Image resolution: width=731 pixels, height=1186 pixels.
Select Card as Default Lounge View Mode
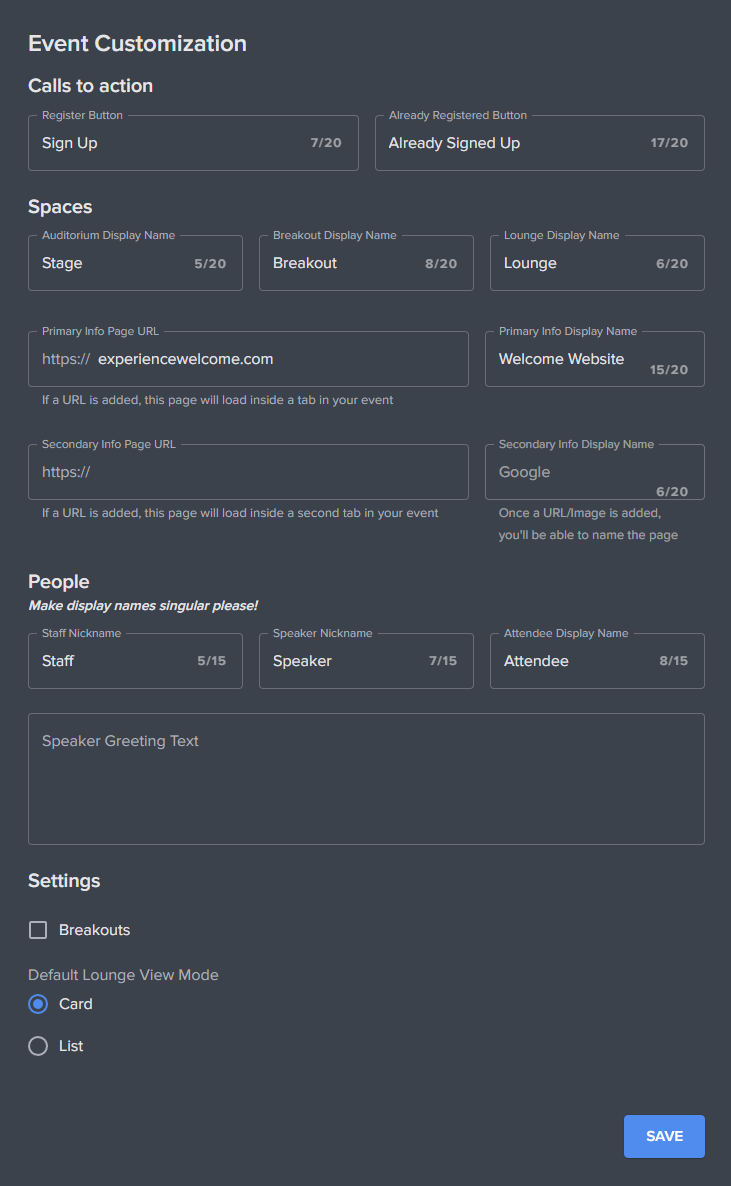point(37,1004)
